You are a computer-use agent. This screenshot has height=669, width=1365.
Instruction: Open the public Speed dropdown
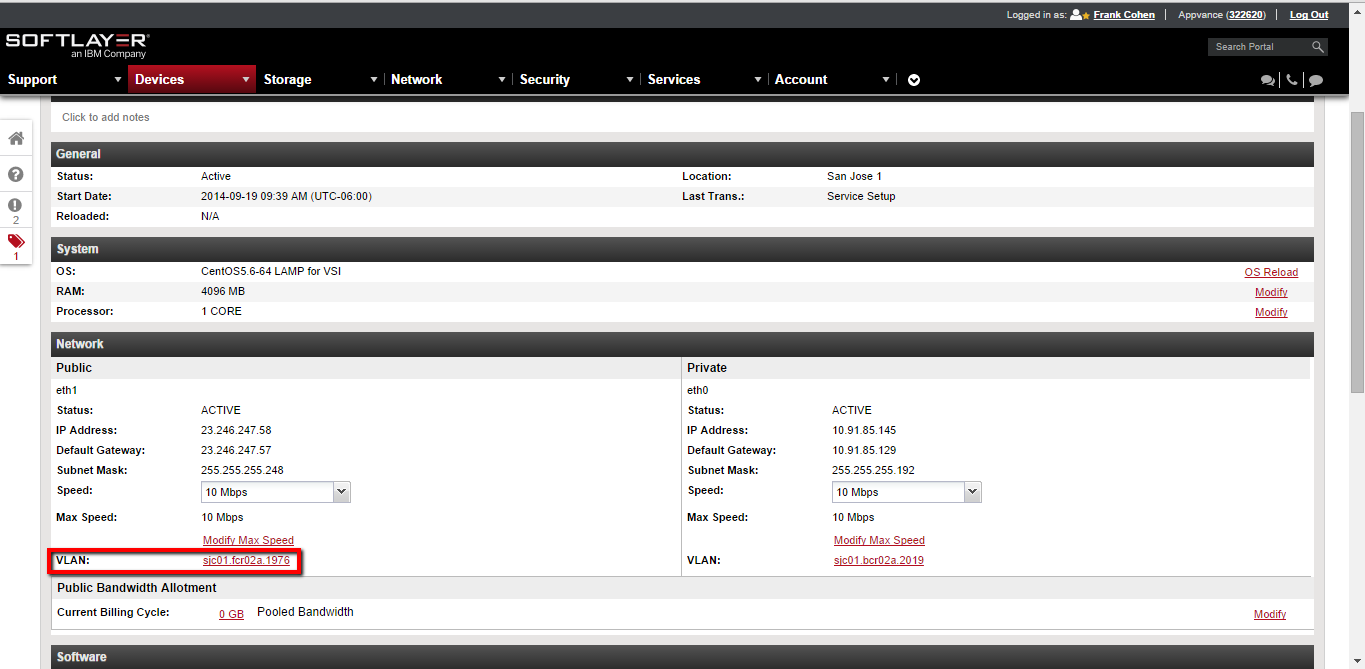pyautogui.click(x=276, y=492)
